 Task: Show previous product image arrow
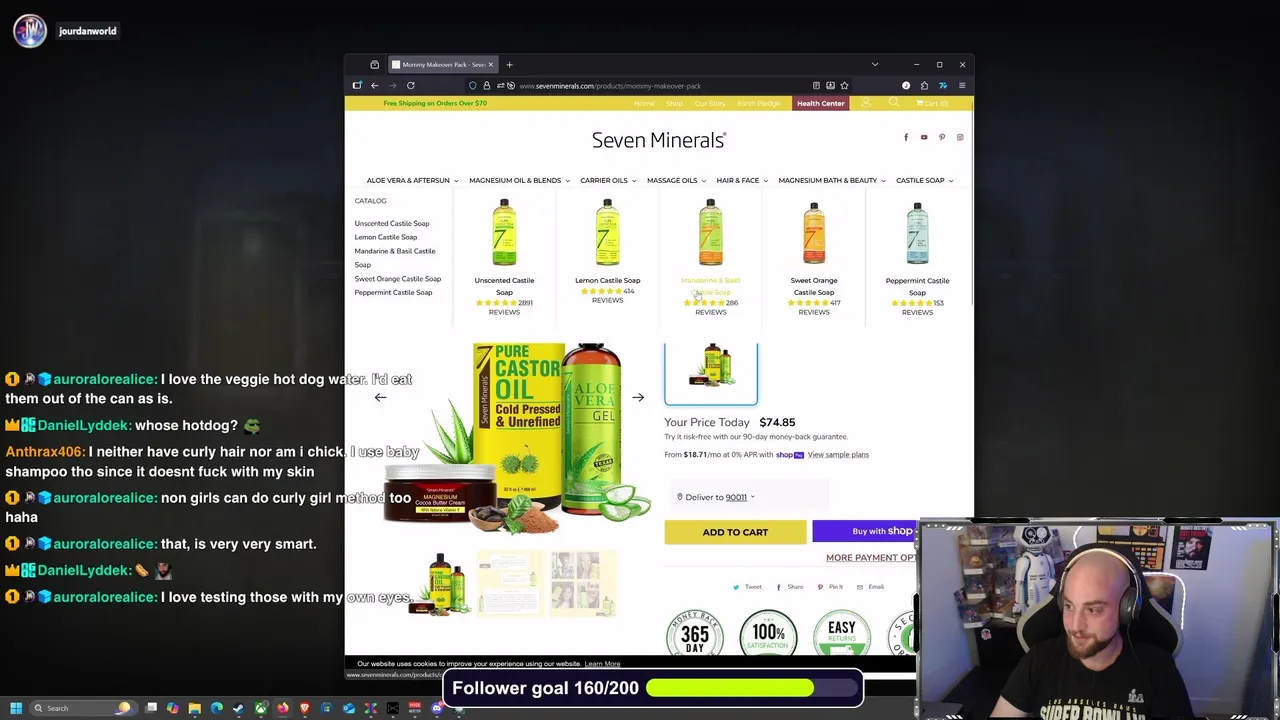click(380, 398)
